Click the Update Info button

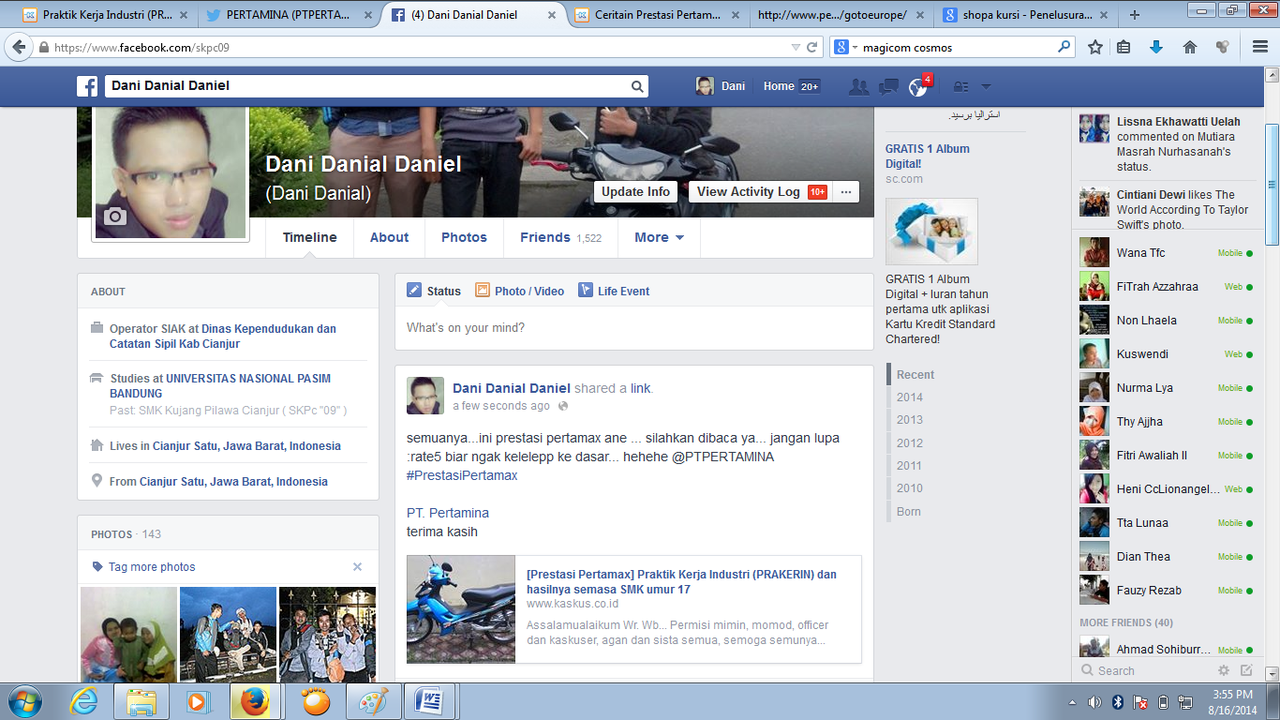[636, 192]
